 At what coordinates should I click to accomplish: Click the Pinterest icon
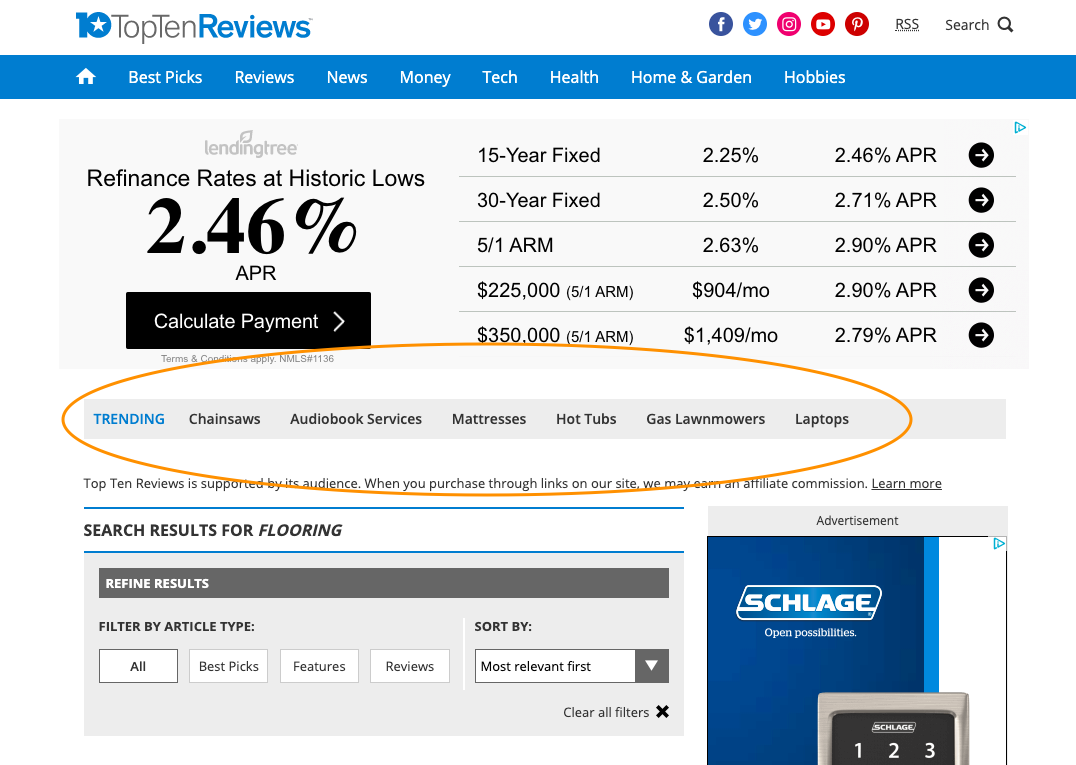(857, 25)
